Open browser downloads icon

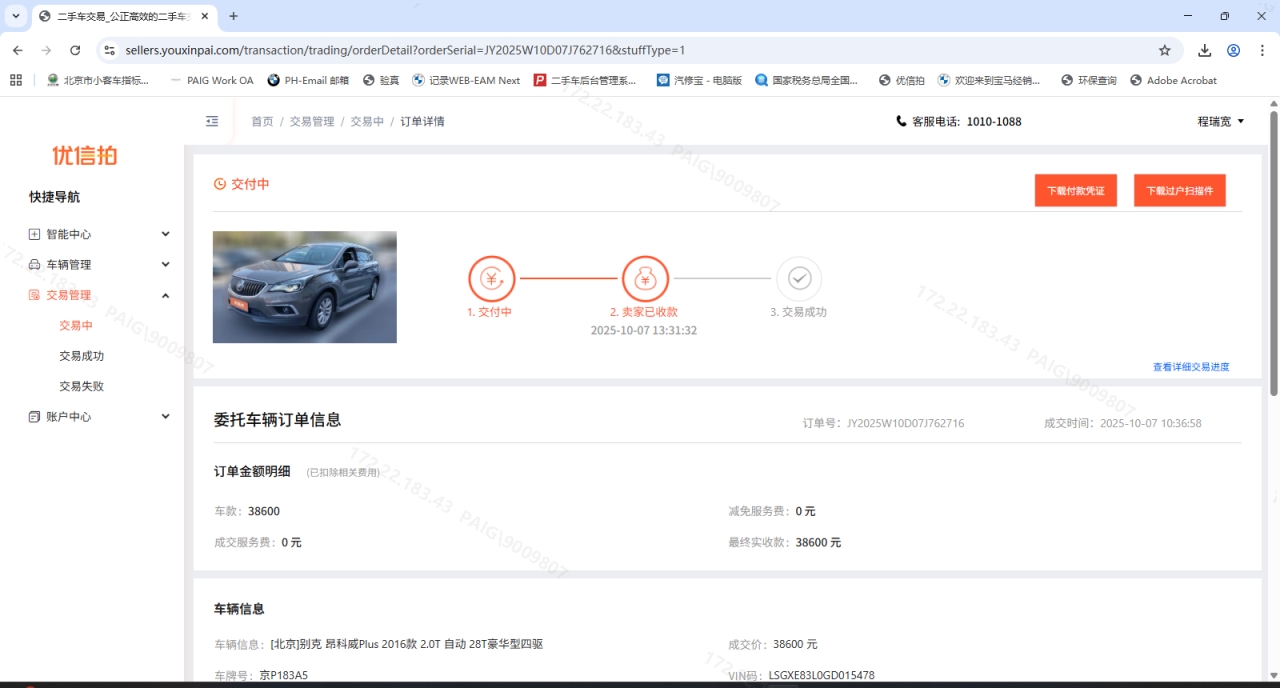tap(1204, 50)
